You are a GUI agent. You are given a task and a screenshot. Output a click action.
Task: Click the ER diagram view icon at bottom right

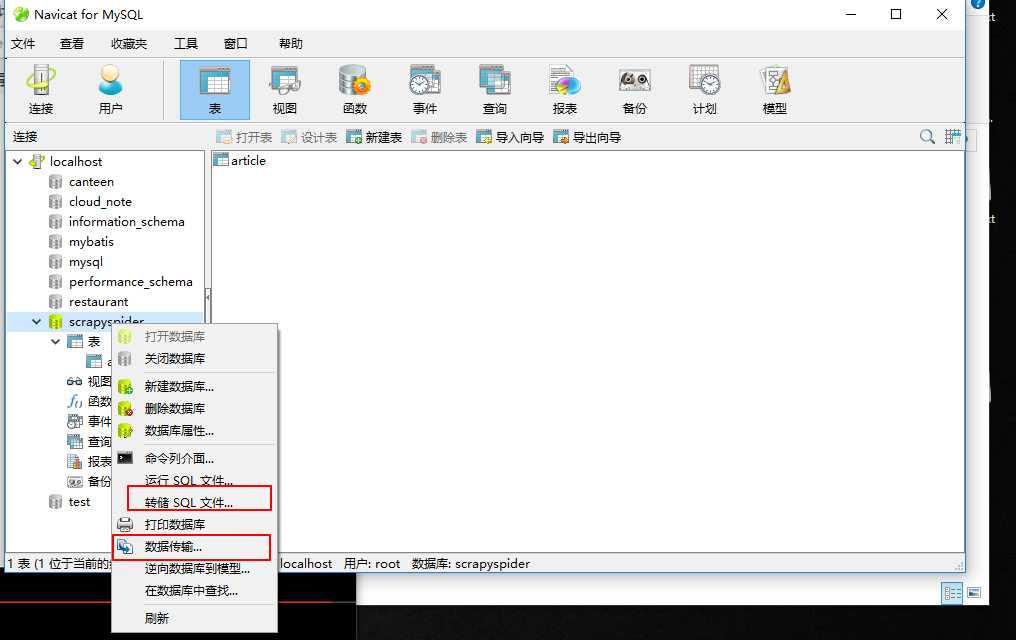pyautogui.click(x=974, y=593)
